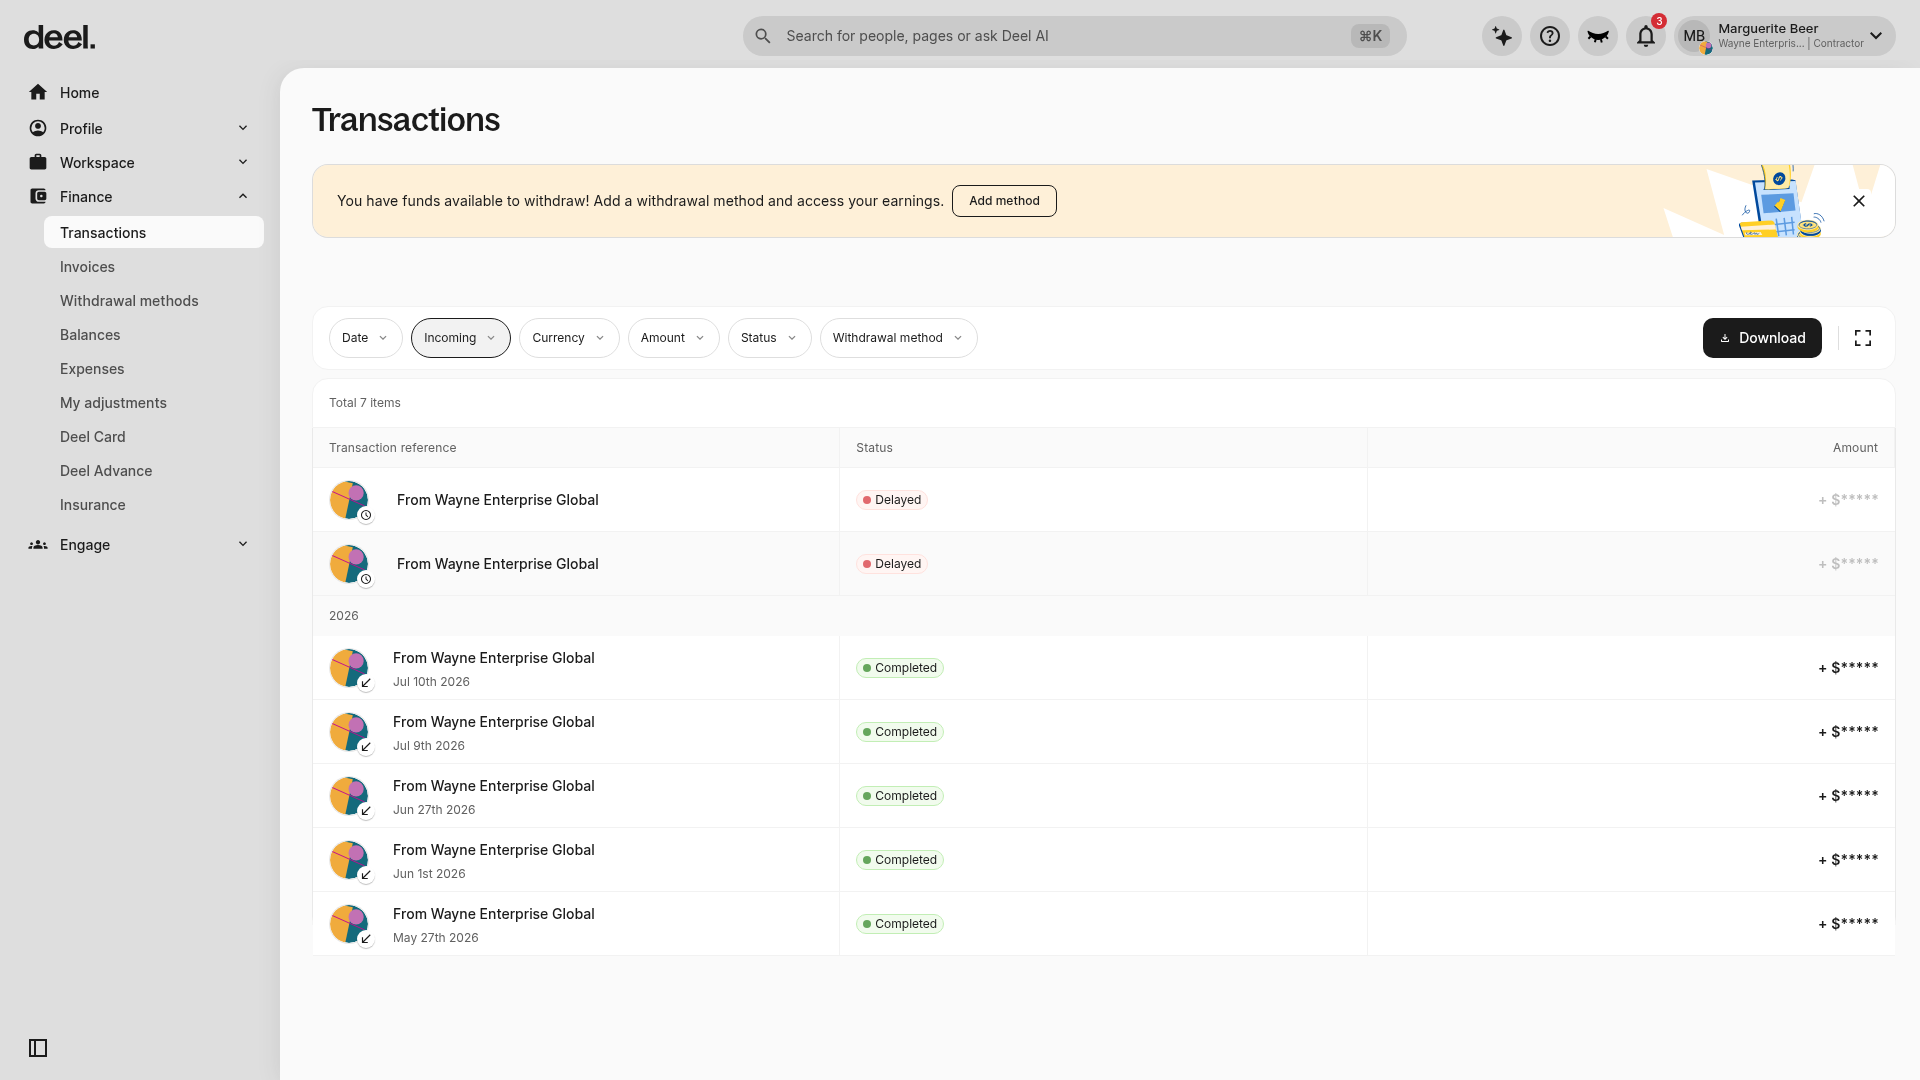Click avatar of Jul 10th 2026 transaction

pos(349,668)
